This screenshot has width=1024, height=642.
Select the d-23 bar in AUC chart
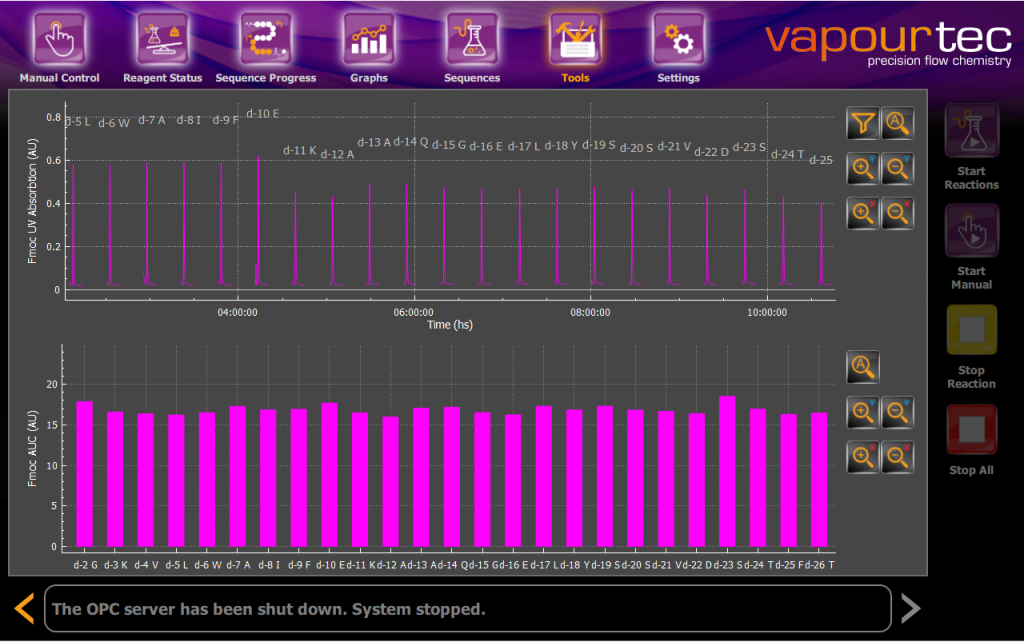click(727, 471)
